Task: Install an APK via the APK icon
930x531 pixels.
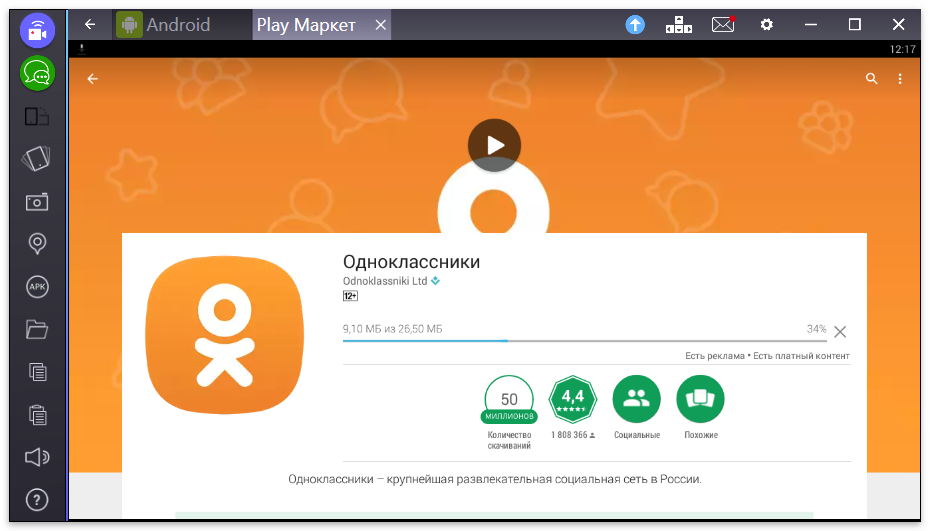Action: [x=37, y=287]
